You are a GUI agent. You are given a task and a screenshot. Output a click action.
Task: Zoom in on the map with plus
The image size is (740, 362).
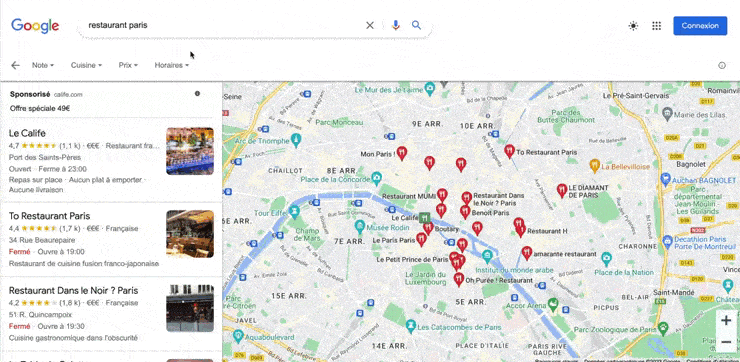[726, 320]
